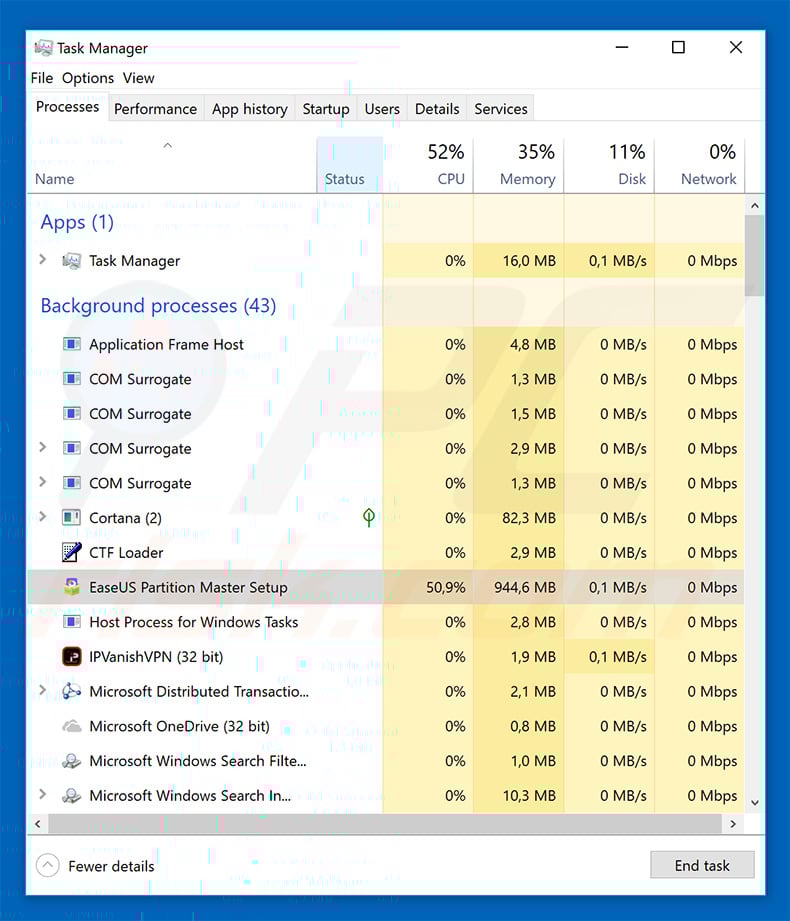
Task: Select the EaseUS Partition Master Setup row
Action: [386, 587]
